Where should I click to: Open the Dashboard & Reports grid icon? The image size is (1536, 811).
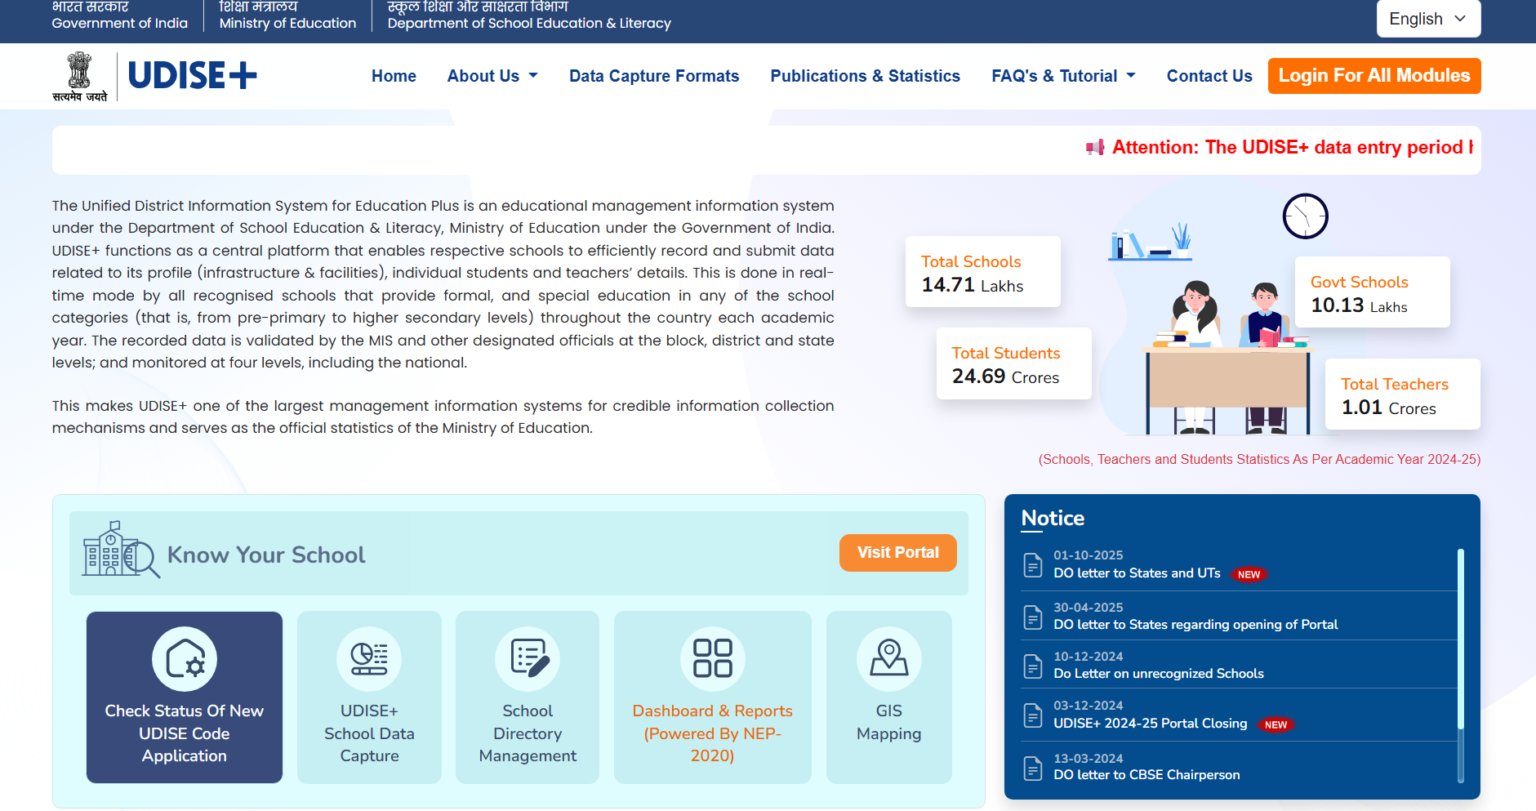(x=712, y=658)
